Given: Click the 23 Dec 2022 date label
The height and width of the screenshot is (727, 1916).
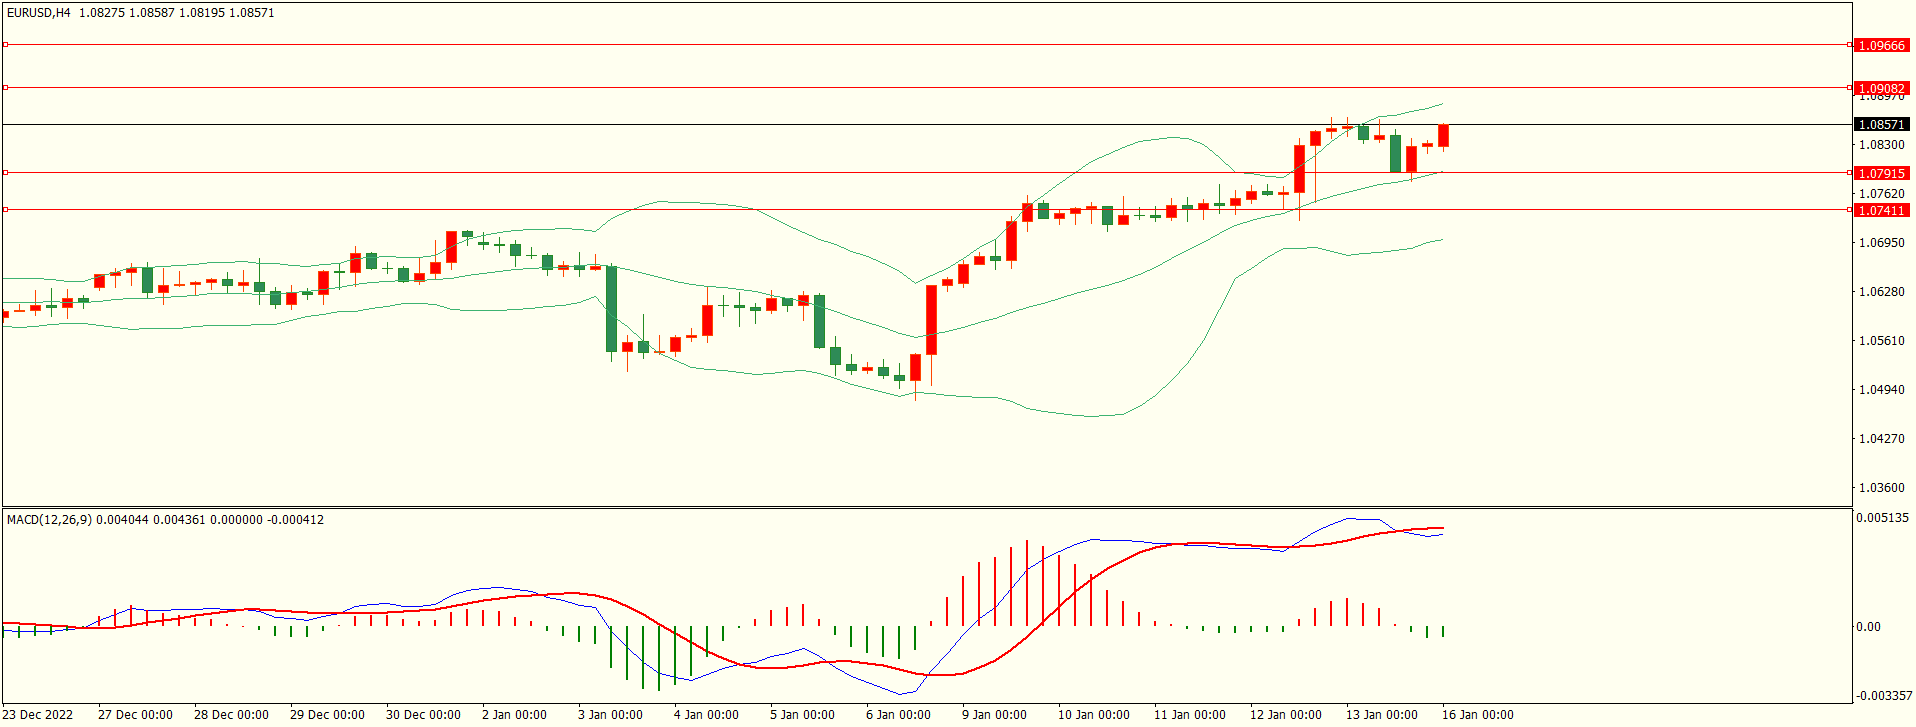Looking at the screenshot, I should tap(39, 714).
